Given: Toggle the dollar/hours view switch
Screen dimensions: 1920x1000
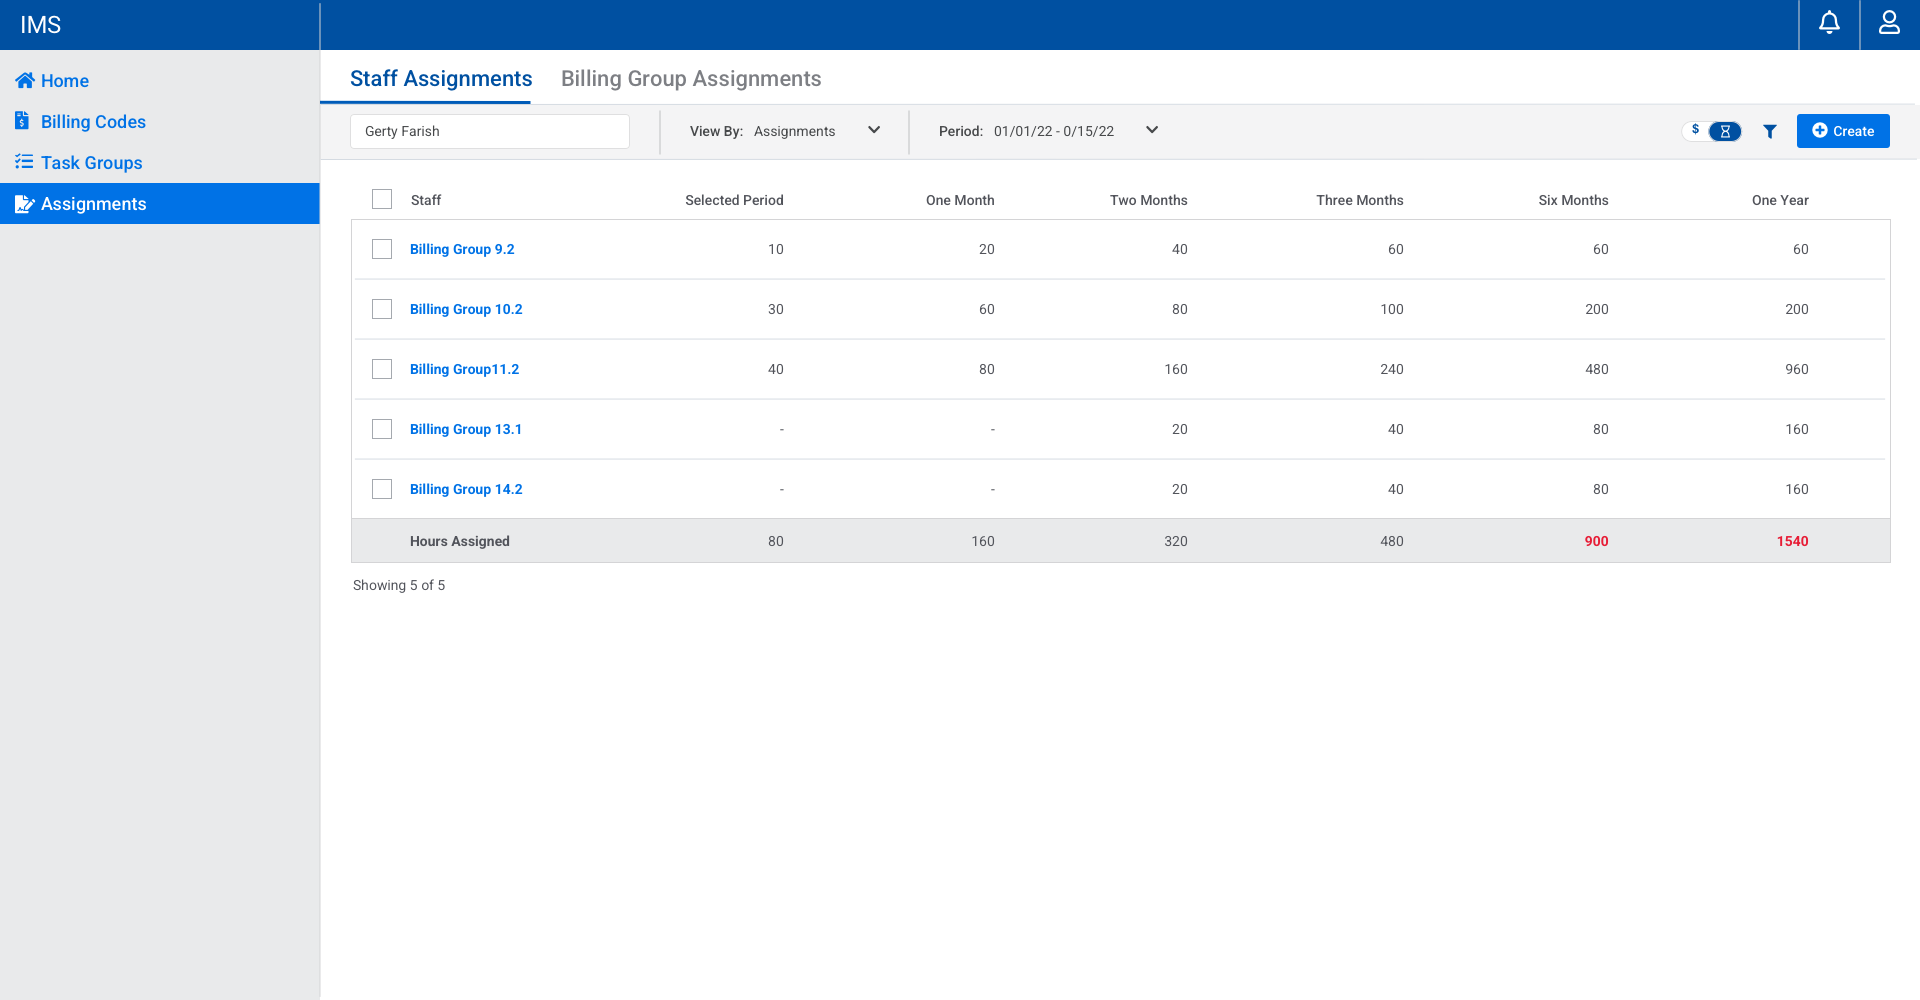Looking at the screenshot, I should [x=1712, y=131].
